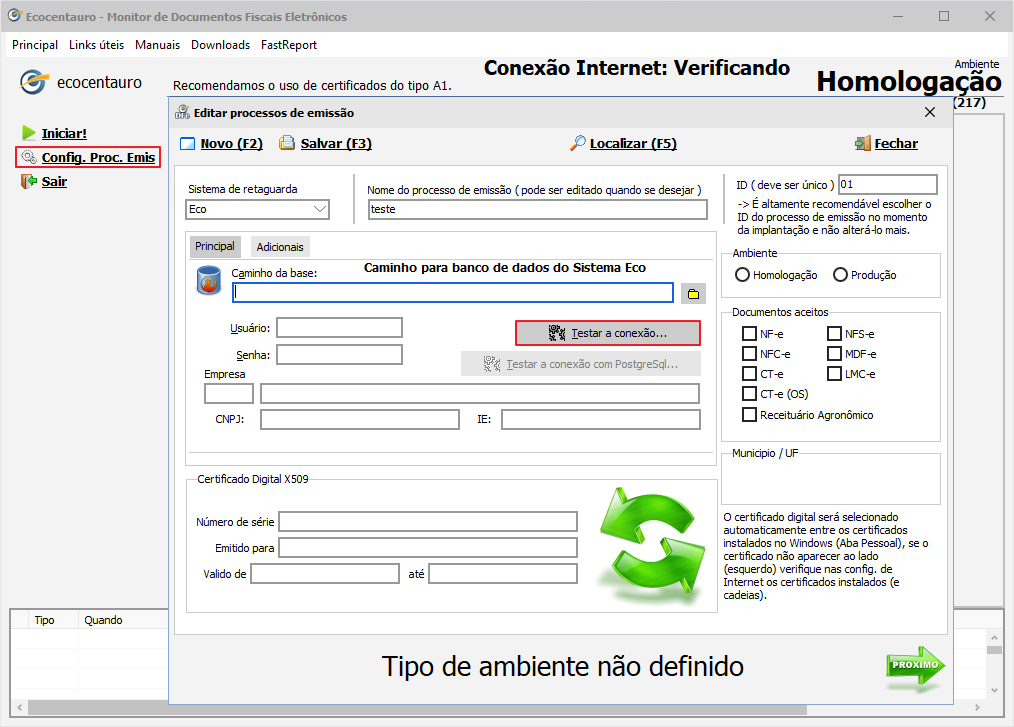Click the Localizar magnifier icon
Viewport: 1014px width, 727px height.
pyautogui.click(x=577, y=144)
